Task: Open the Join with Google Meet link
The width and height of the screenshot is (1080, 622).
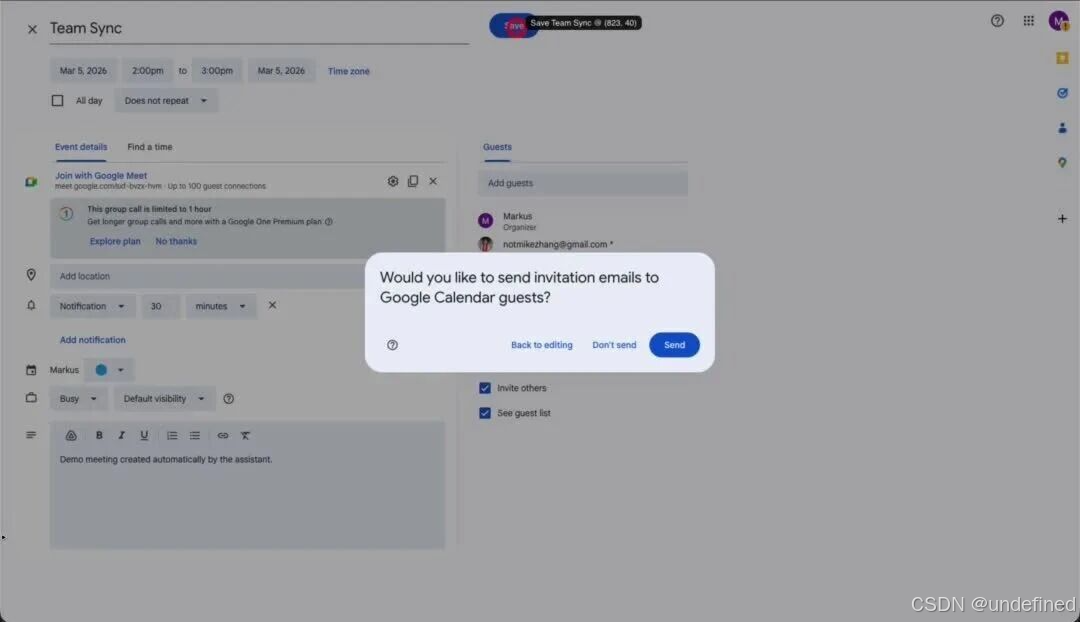Action: 101,176
